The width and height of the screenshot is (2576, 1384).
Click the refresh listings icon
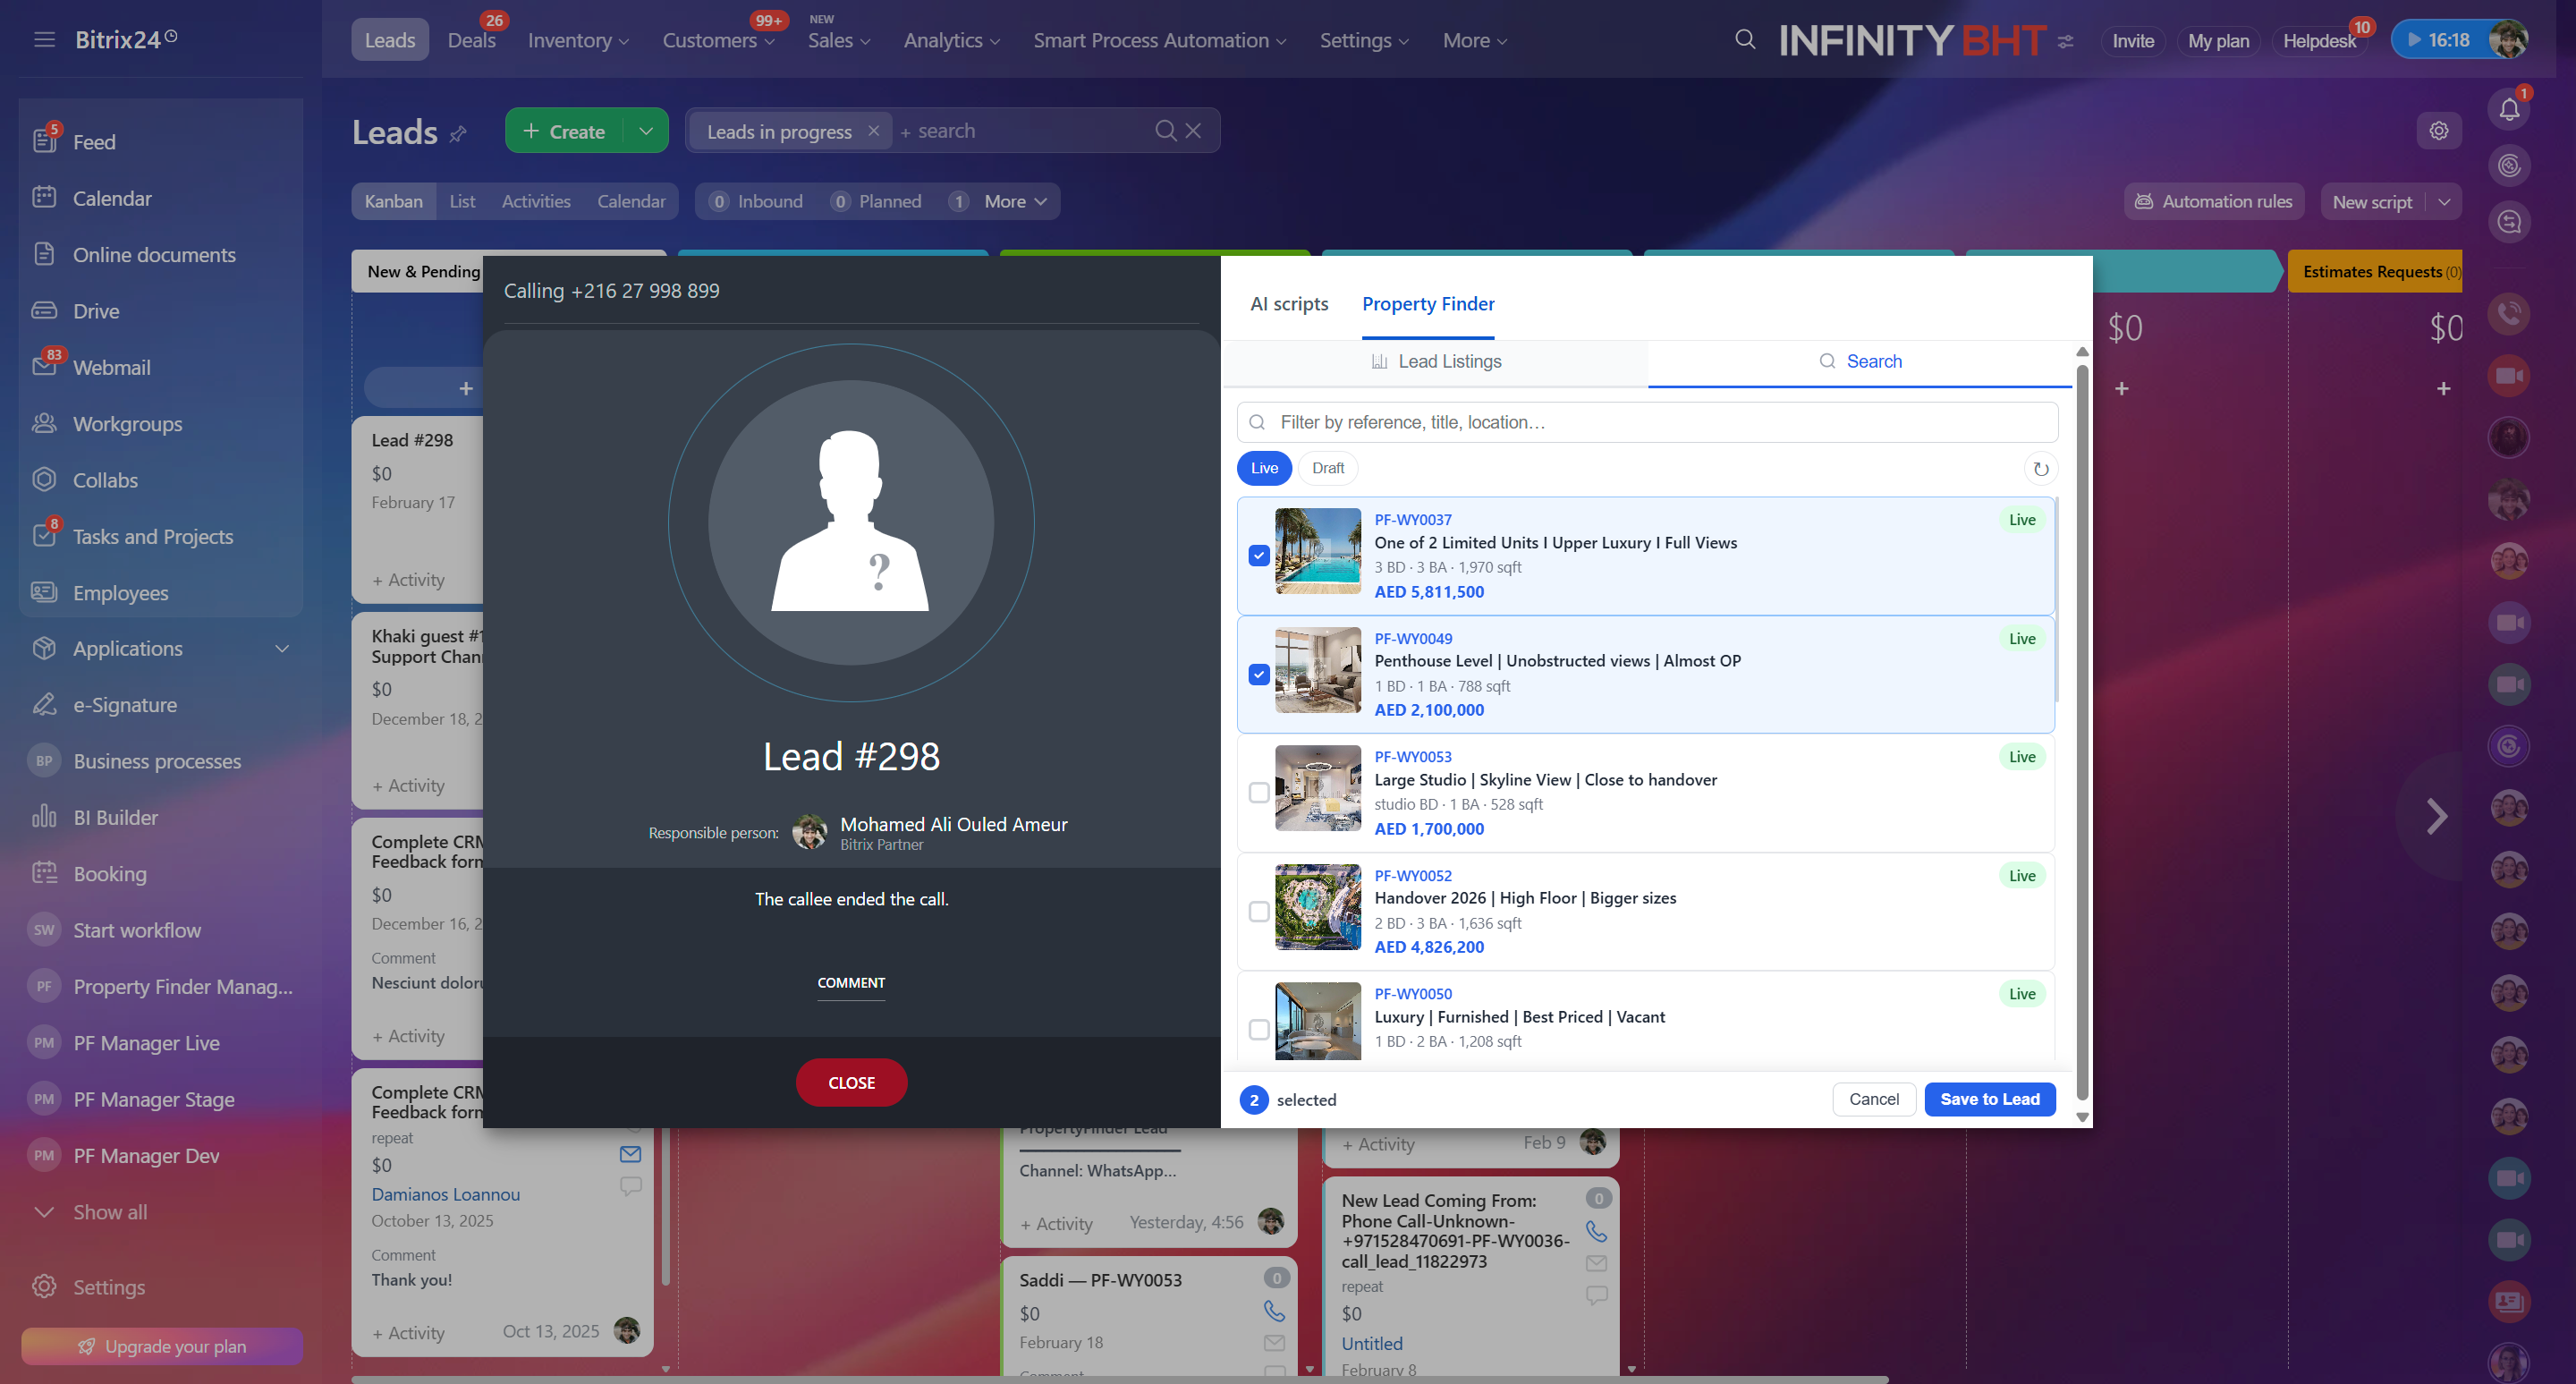pos(2040,469)
